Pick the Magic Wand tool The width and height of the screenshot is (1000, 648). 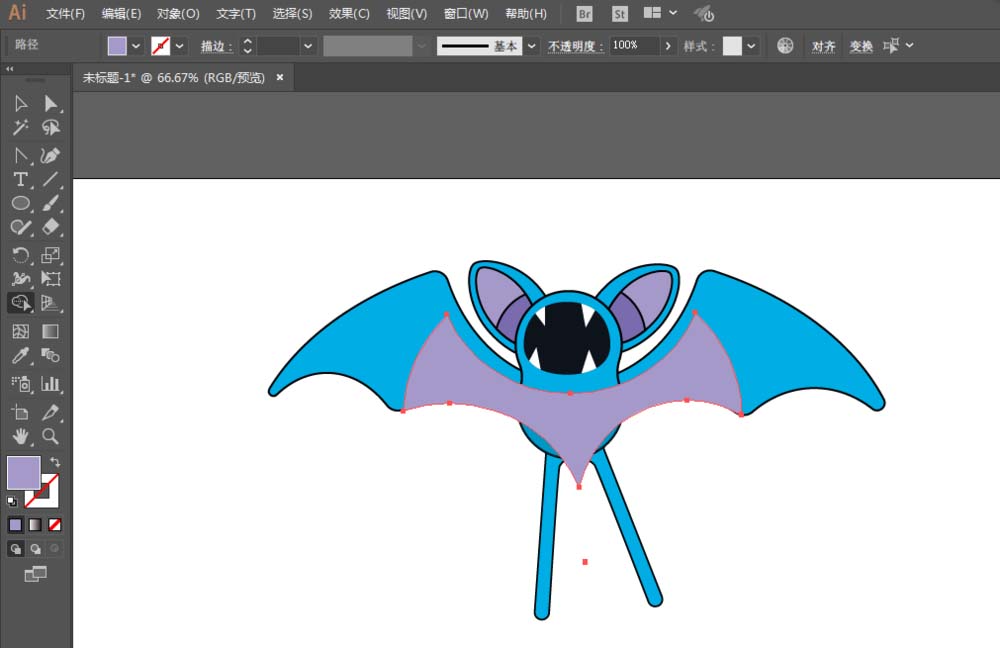(x=20, y=127)
